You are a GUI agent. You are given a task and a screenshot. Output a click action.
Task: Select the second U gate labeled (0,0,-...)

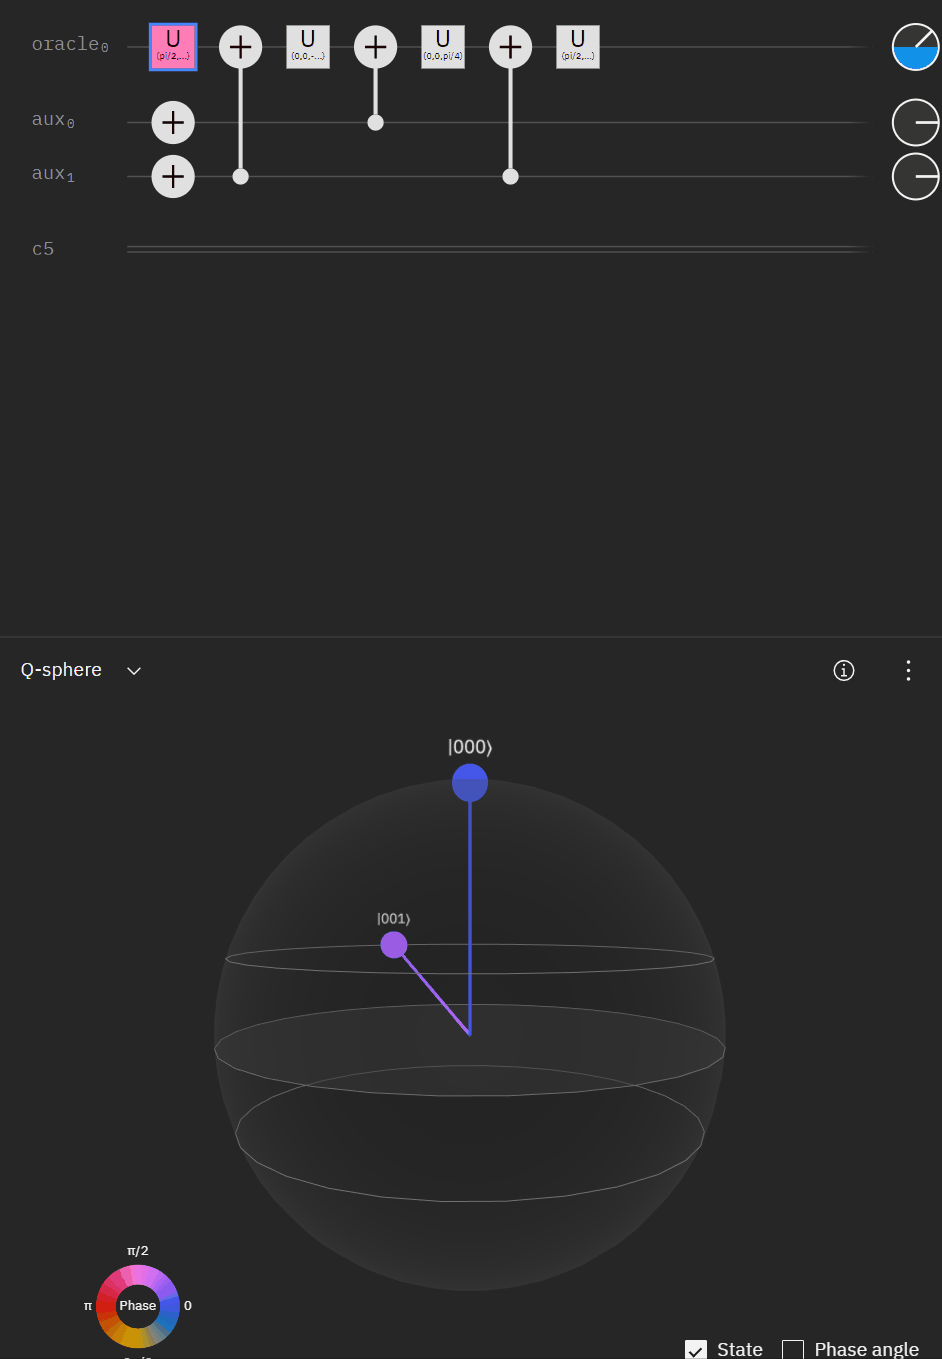pyautogui.click(x=308, y=47)
